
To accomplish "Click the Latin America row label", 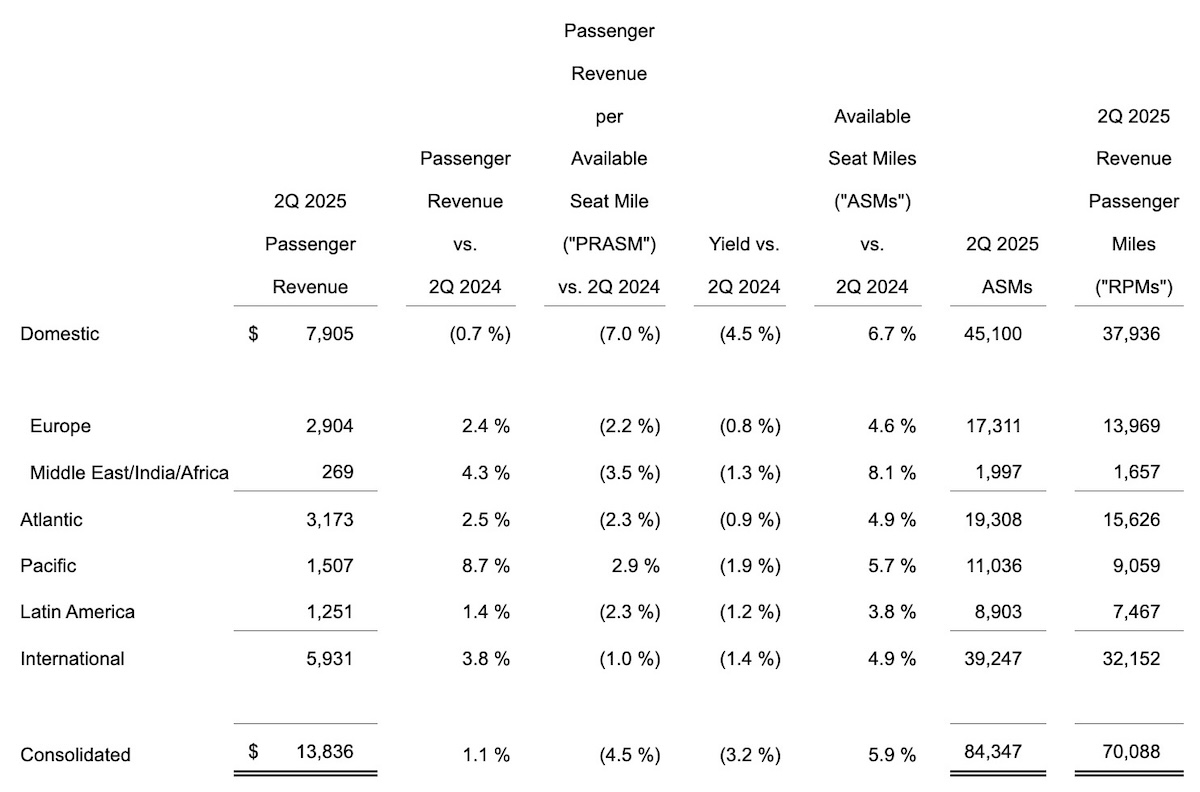I will click(77, 612).
